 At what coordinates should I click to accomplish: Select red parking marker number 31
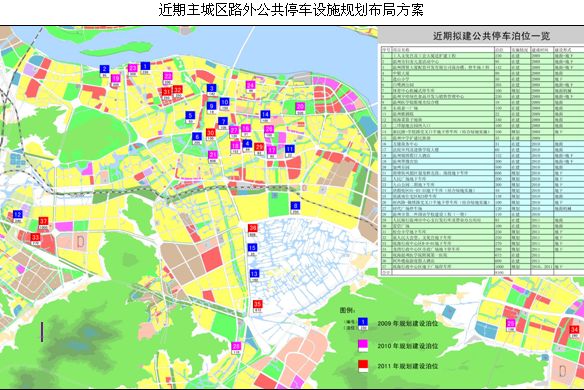166,93
